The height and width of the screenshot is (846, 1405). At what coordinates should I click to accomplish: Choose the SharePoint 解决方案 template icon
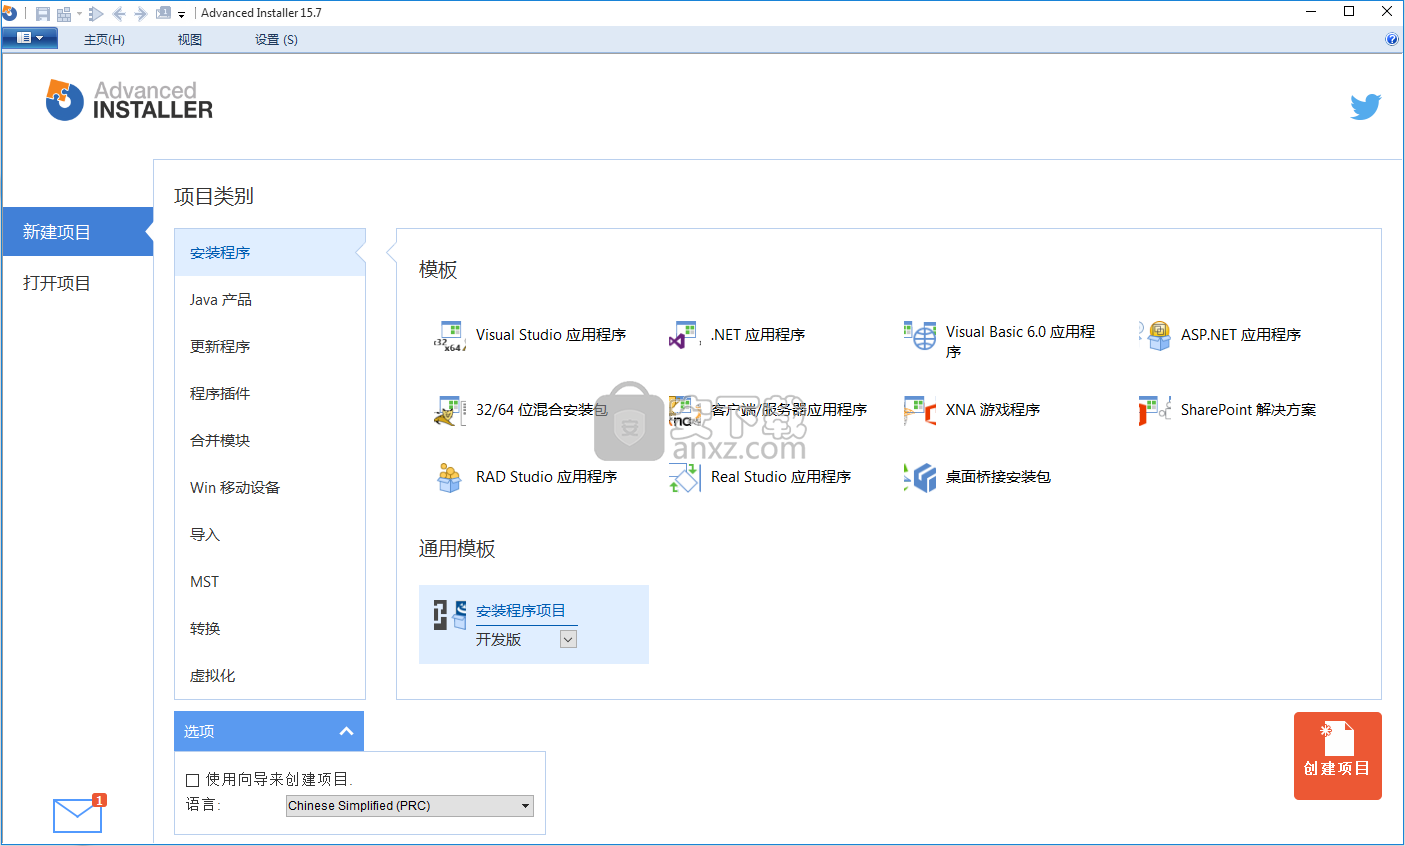pyautogui.click(x=1155, y=410)
